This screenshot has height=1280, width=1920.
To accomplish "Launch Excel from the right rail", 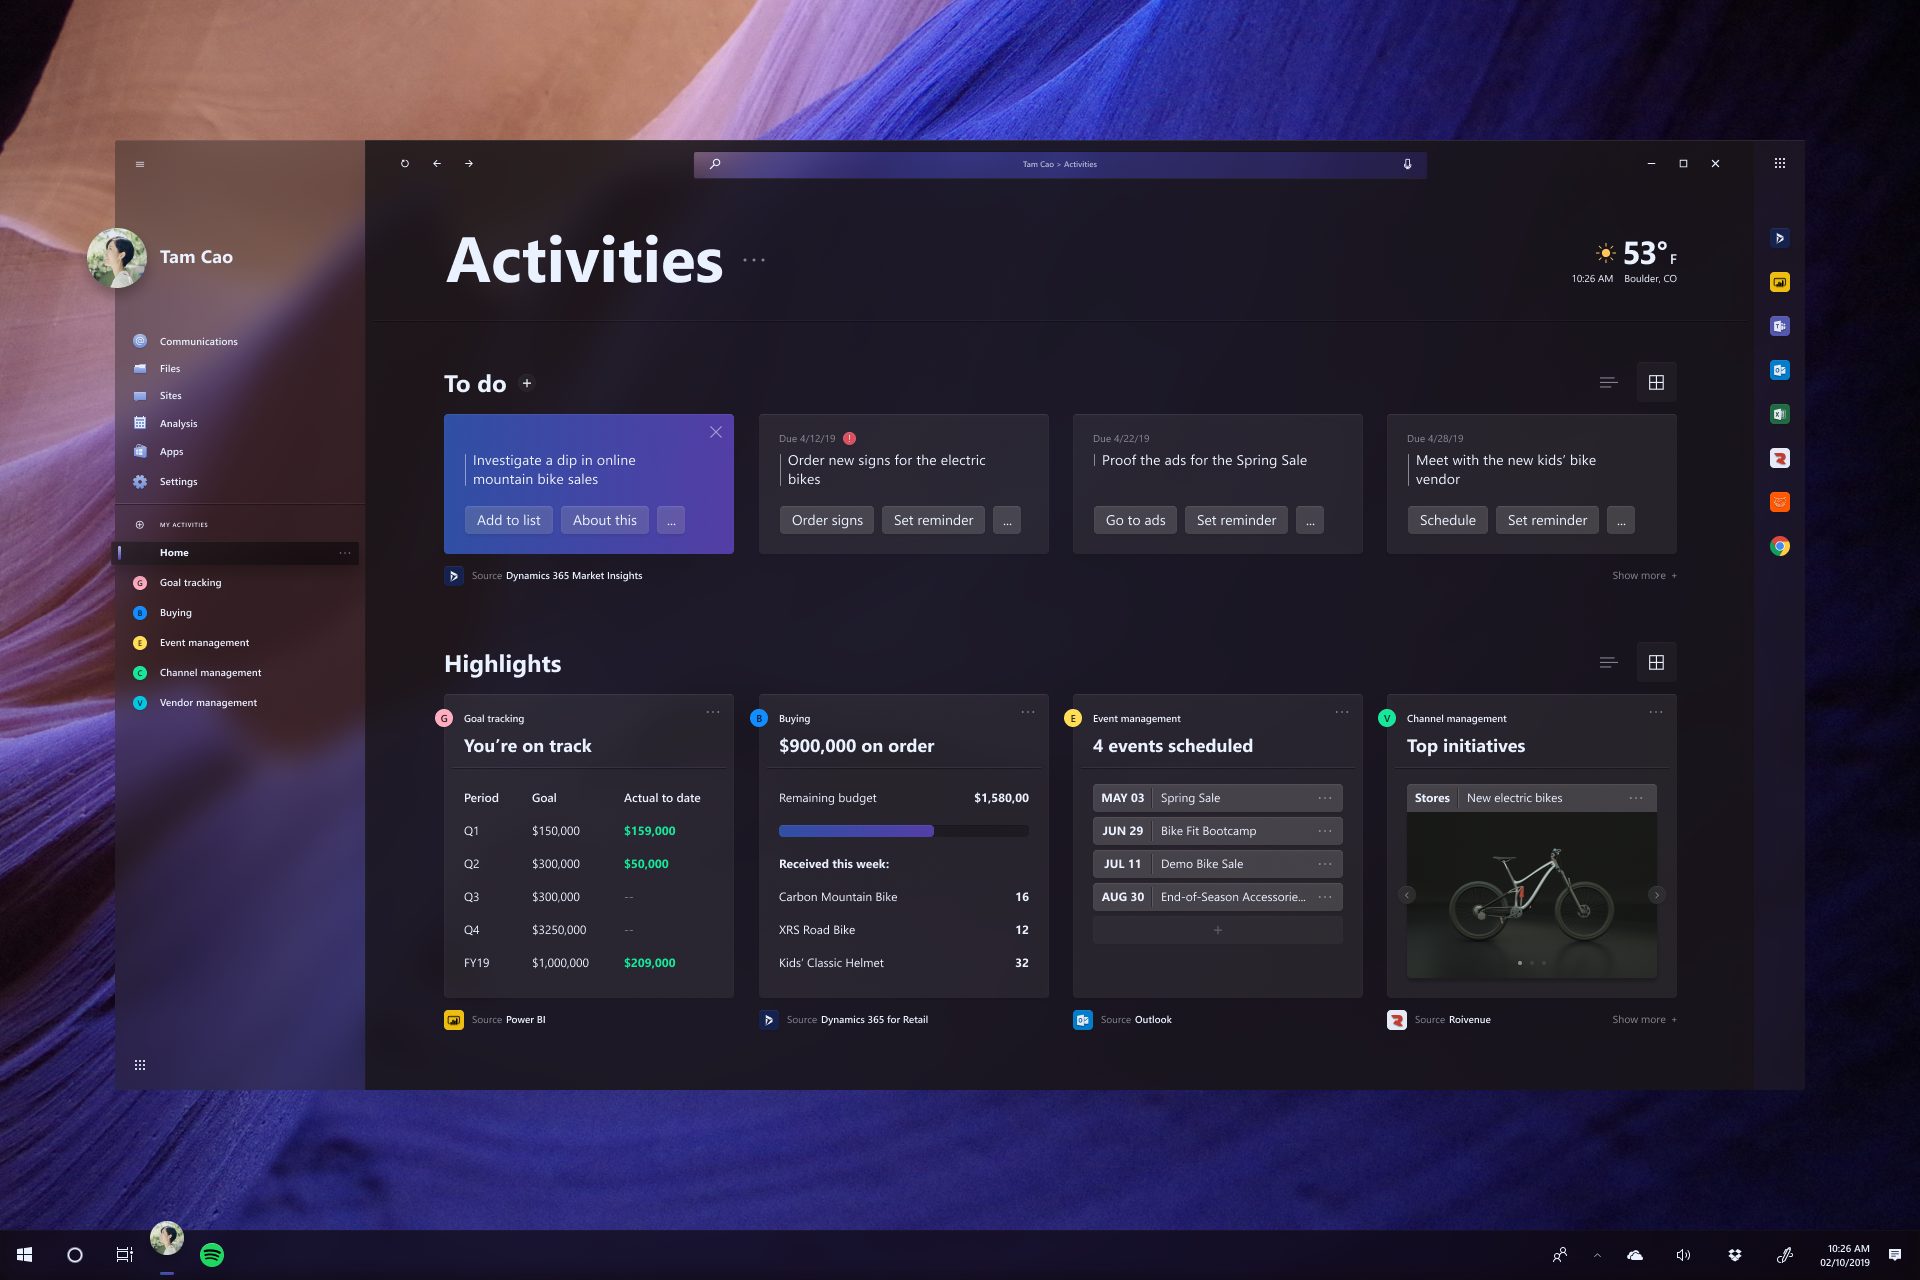I will (1780, 414).
